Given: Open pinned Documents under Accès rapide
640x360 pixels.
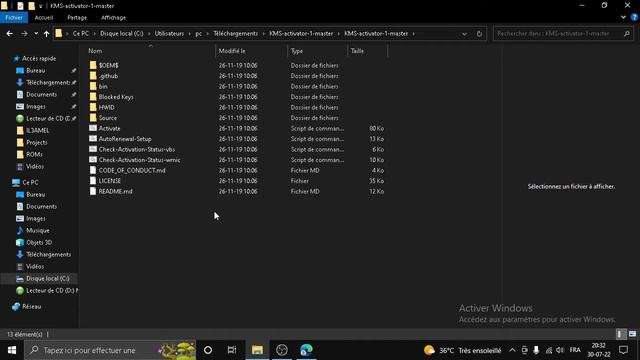Looking at the screenshot, I should (42, 94).
